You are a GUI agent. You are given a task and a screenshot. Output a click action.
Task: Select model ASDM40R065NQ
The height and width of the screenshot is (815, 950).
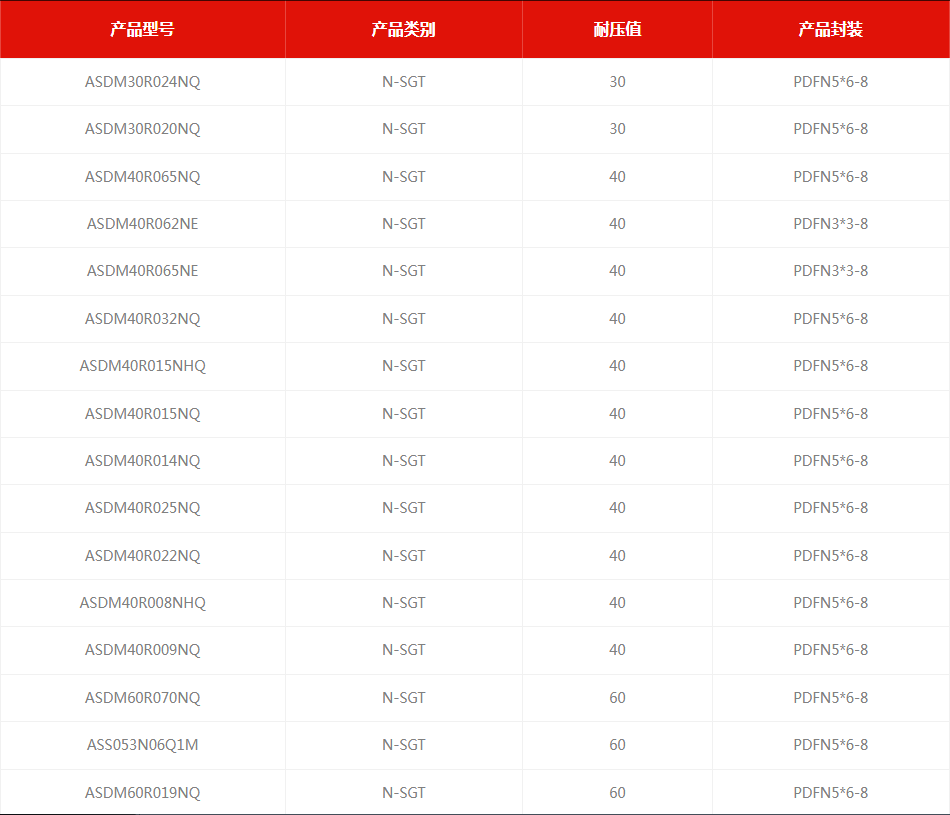tap(142, 177)
